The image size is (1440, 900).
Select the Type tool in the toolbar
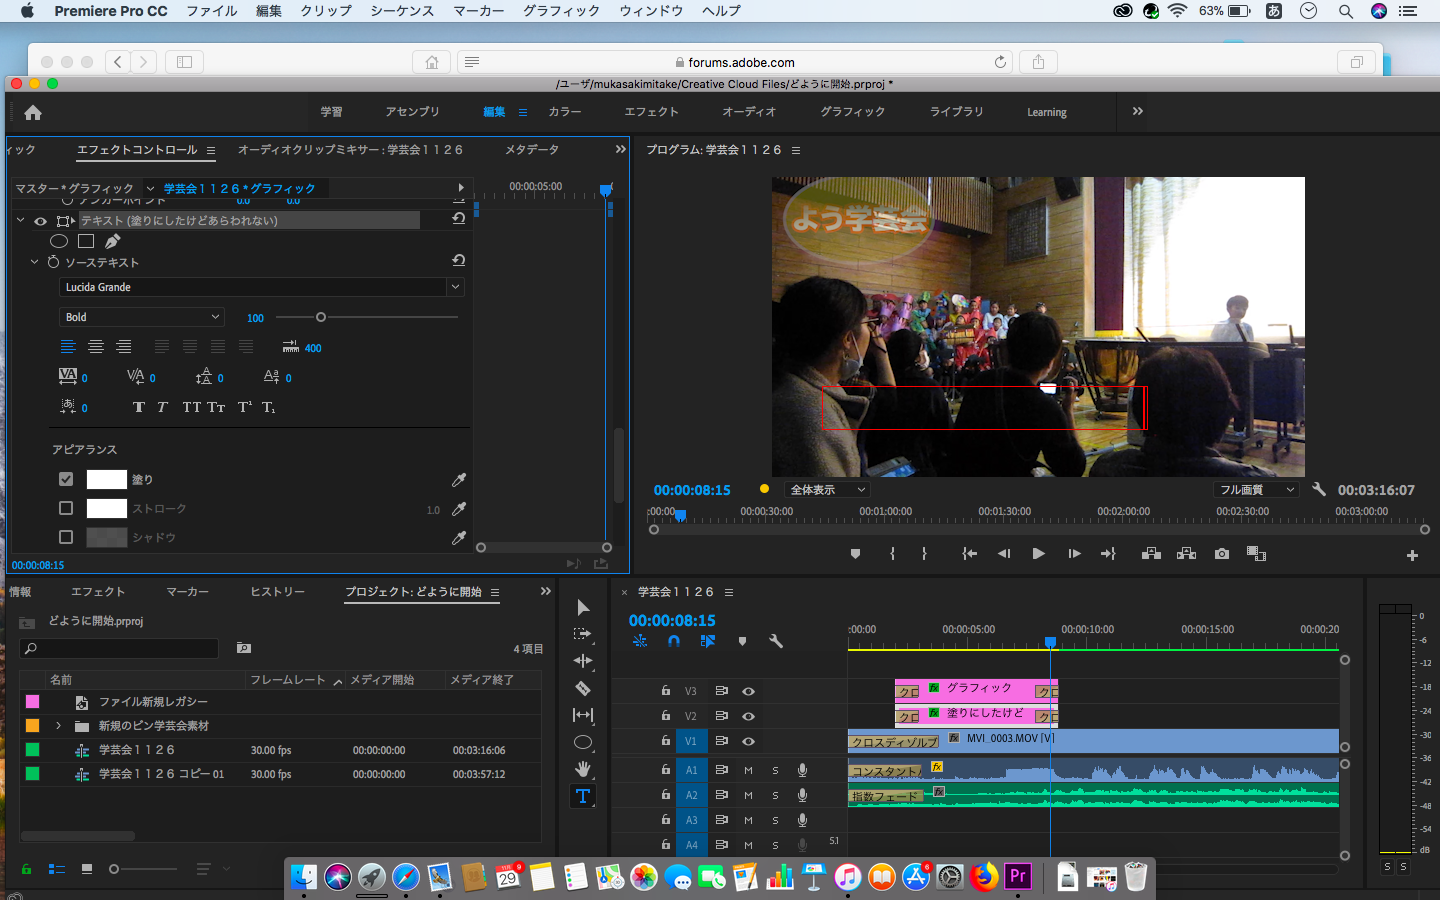tap(582, 796)
